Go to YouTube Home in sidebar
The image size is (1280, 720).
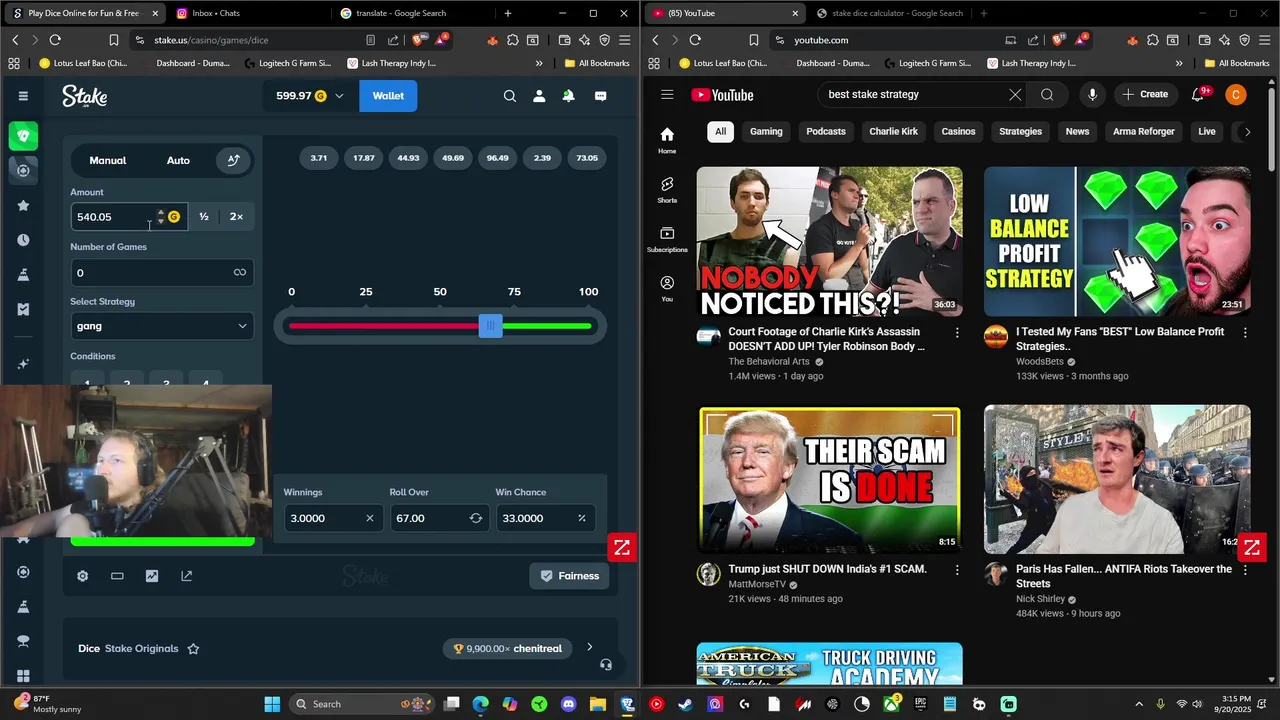667,140
